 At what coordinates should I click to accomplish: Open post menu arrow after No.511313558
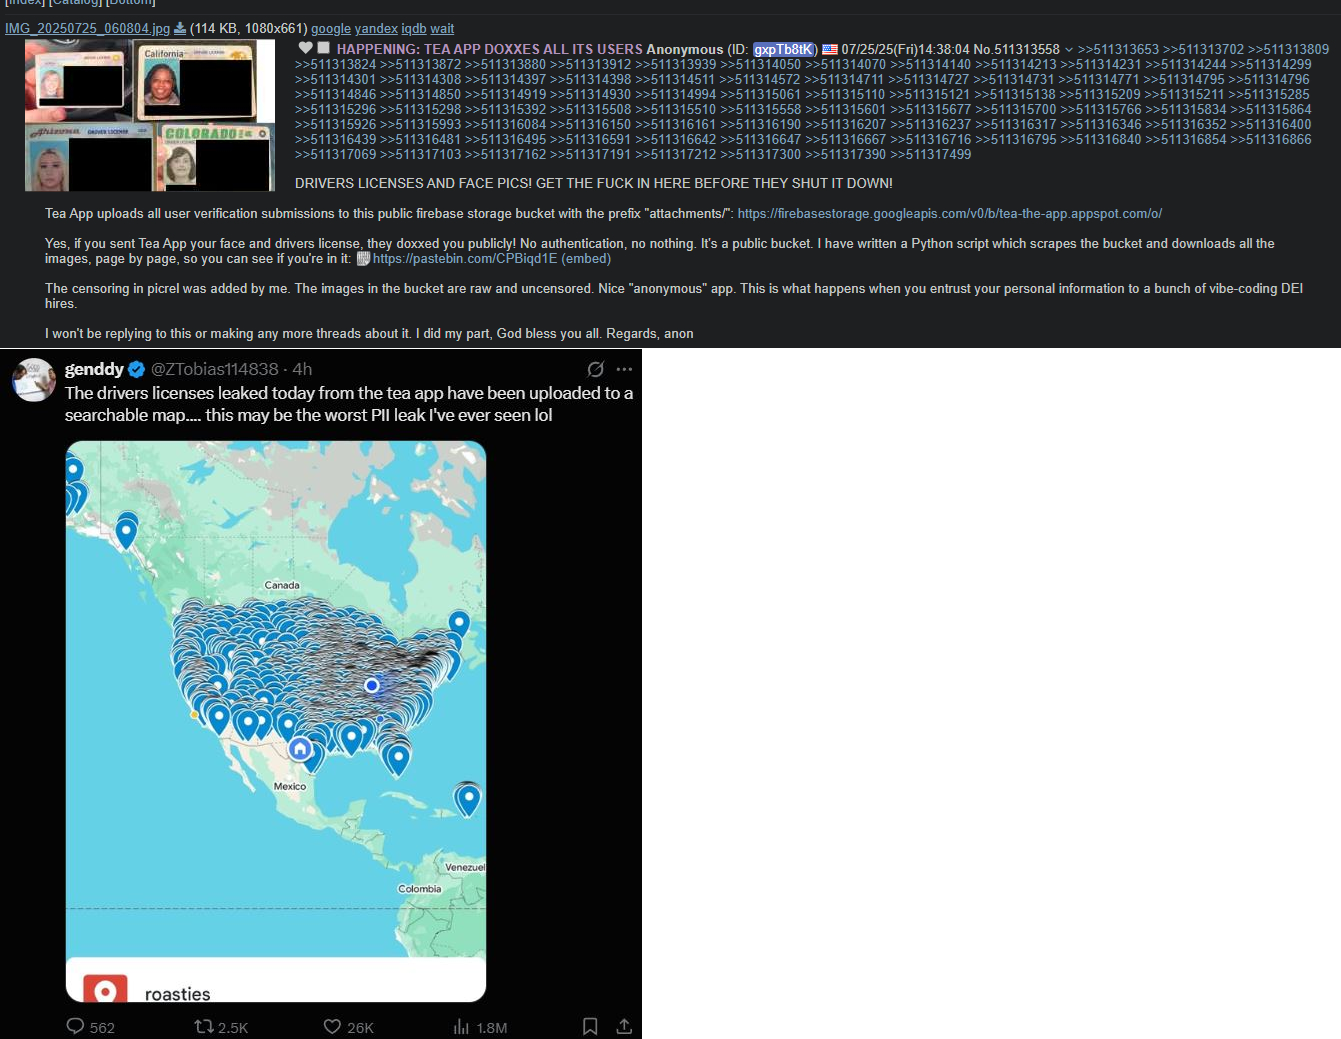click(x=1068, y=49)
